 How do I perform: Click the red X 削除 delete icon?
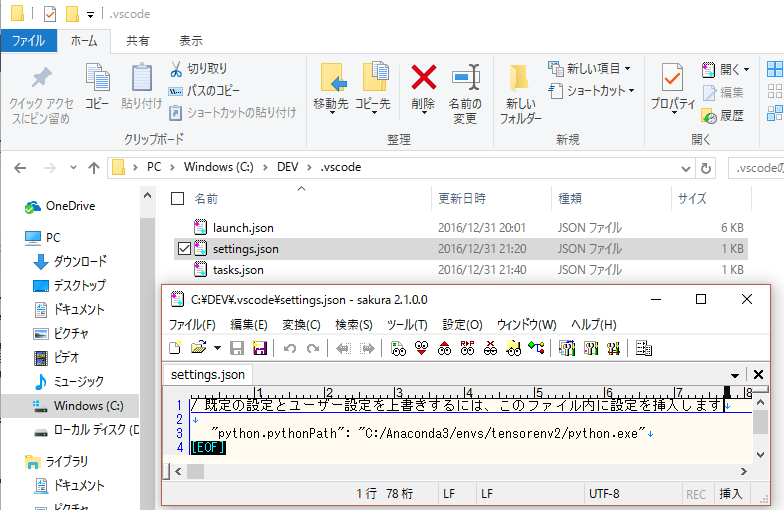(424, 78)
